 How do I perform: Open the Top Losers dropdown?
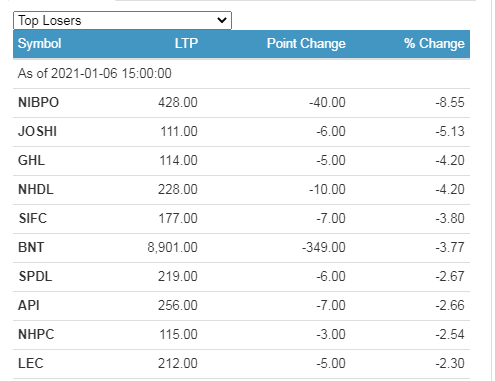tap(122, 21)
